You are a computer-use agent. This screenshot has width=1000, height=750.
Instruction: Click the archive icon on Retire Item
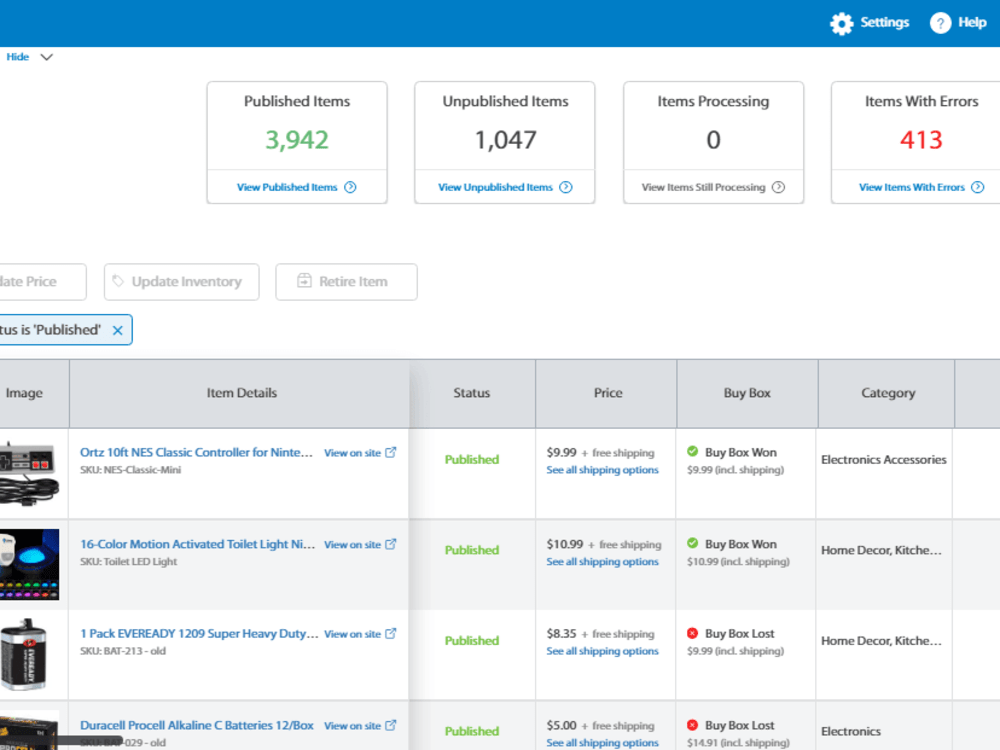304,281
